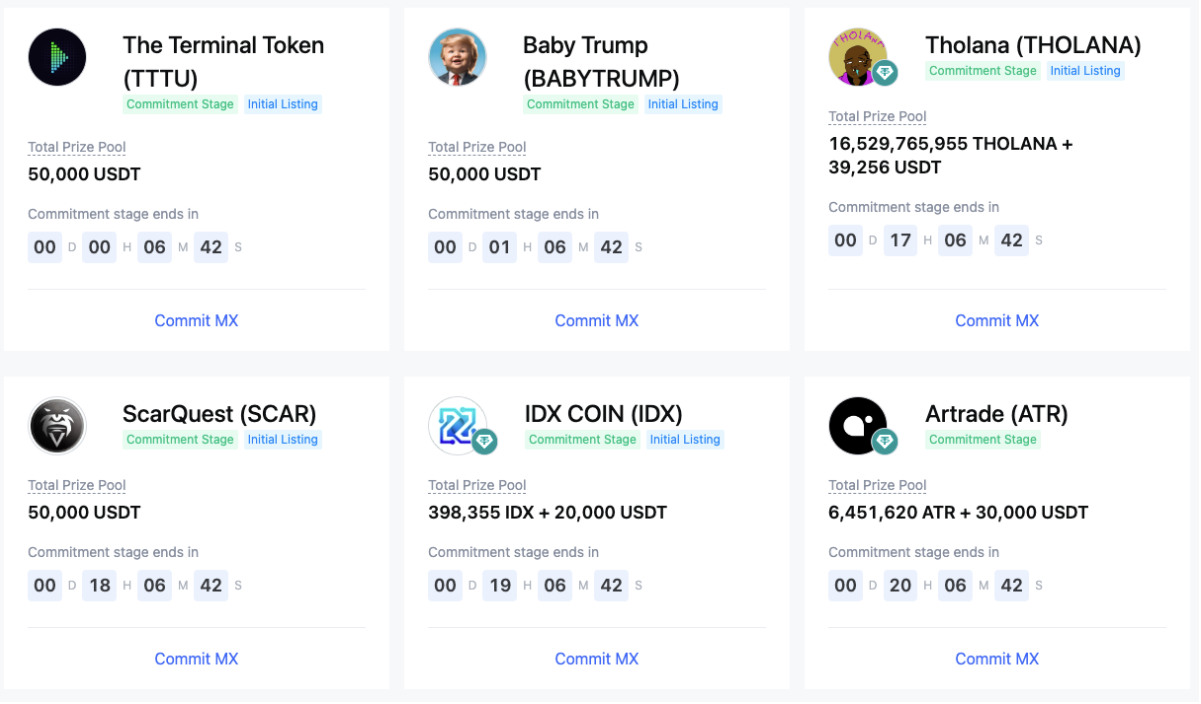Image resolution: width=1201 pixels, height=704 pixels.
Task: Click the ScarQuest skull logo icon
Action: (x=57, y=426)
